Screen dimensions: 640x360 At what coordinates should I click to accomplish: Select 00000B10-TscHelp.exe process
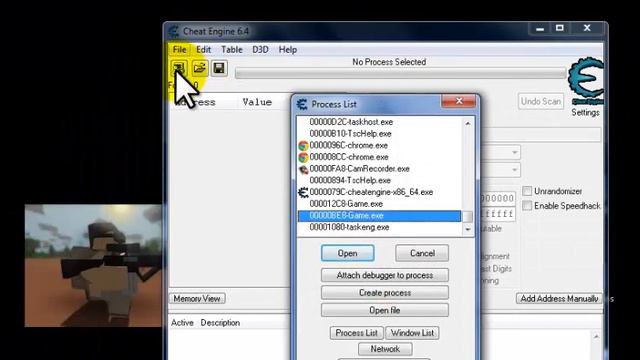[350, 134]
